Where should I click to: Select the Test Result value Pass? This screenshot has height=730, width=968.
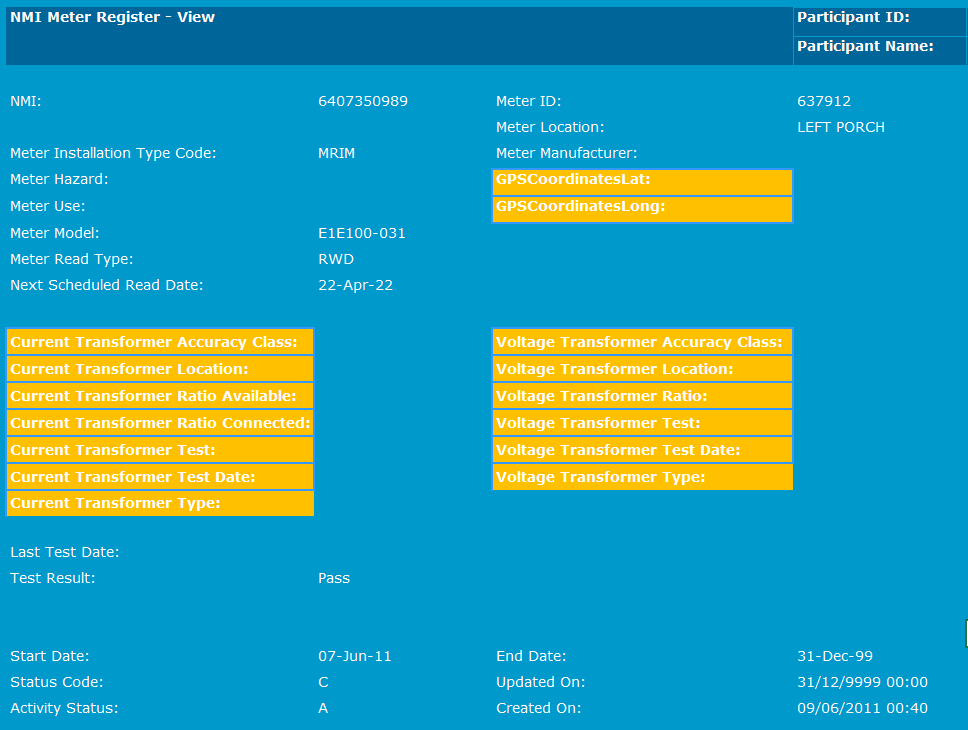pos(334,578)
